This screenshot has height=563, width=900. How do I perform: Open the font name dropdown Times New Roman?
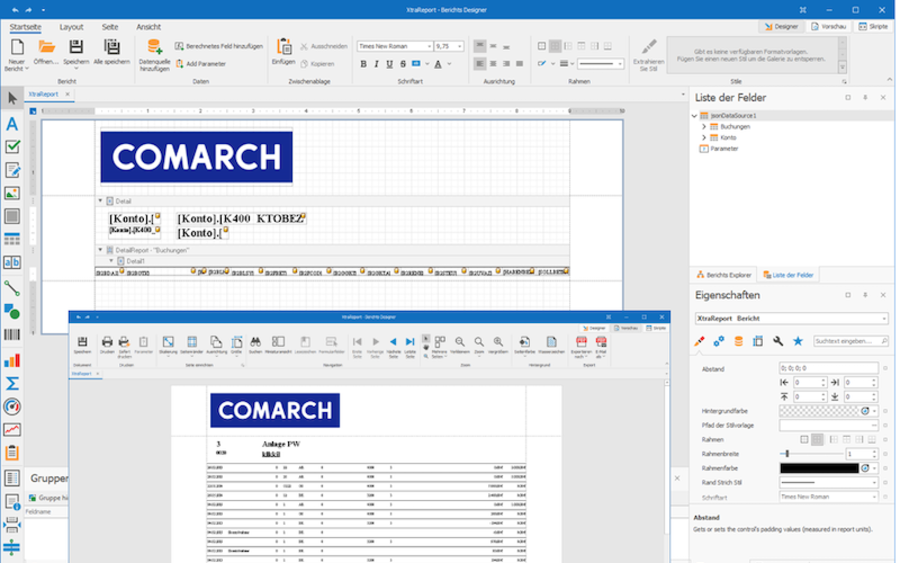[429, 46]
